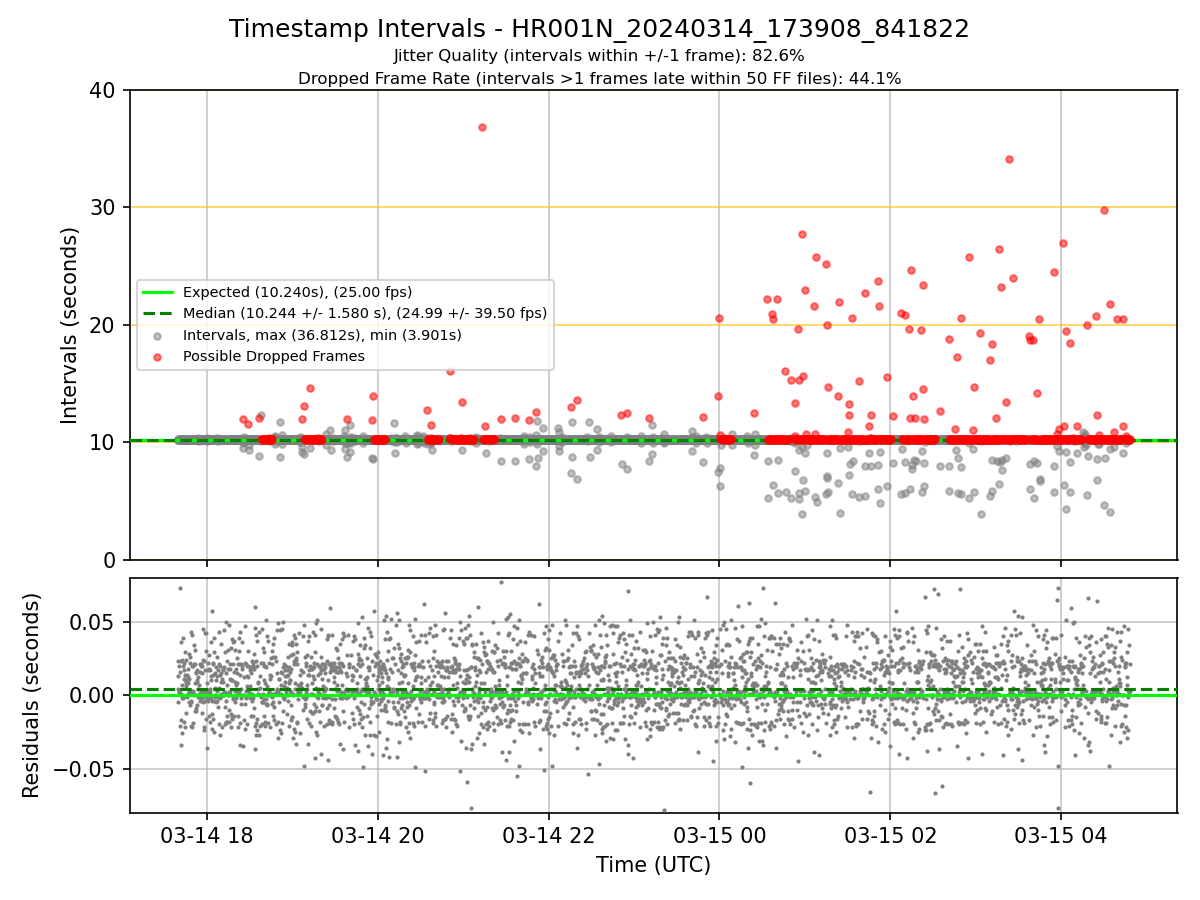Click the 03-15 00 x-axis tick label

(718, 835)
